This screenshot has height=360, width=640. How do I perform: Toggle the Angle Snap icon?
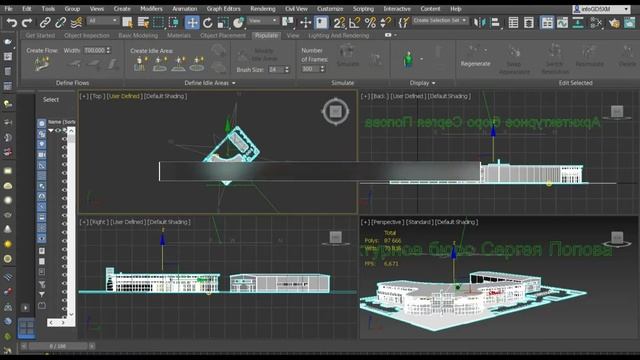tap(354, 22)
